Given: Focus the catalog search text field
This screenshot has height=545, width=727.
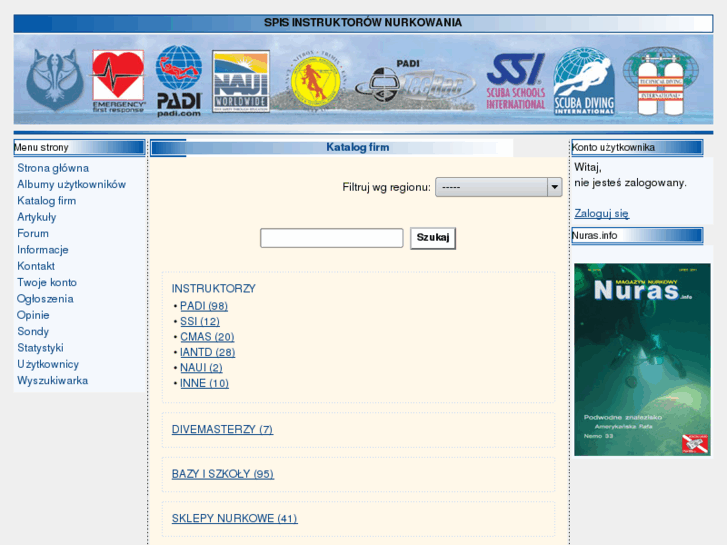Looking at the screenshot, I should (332, 238).
